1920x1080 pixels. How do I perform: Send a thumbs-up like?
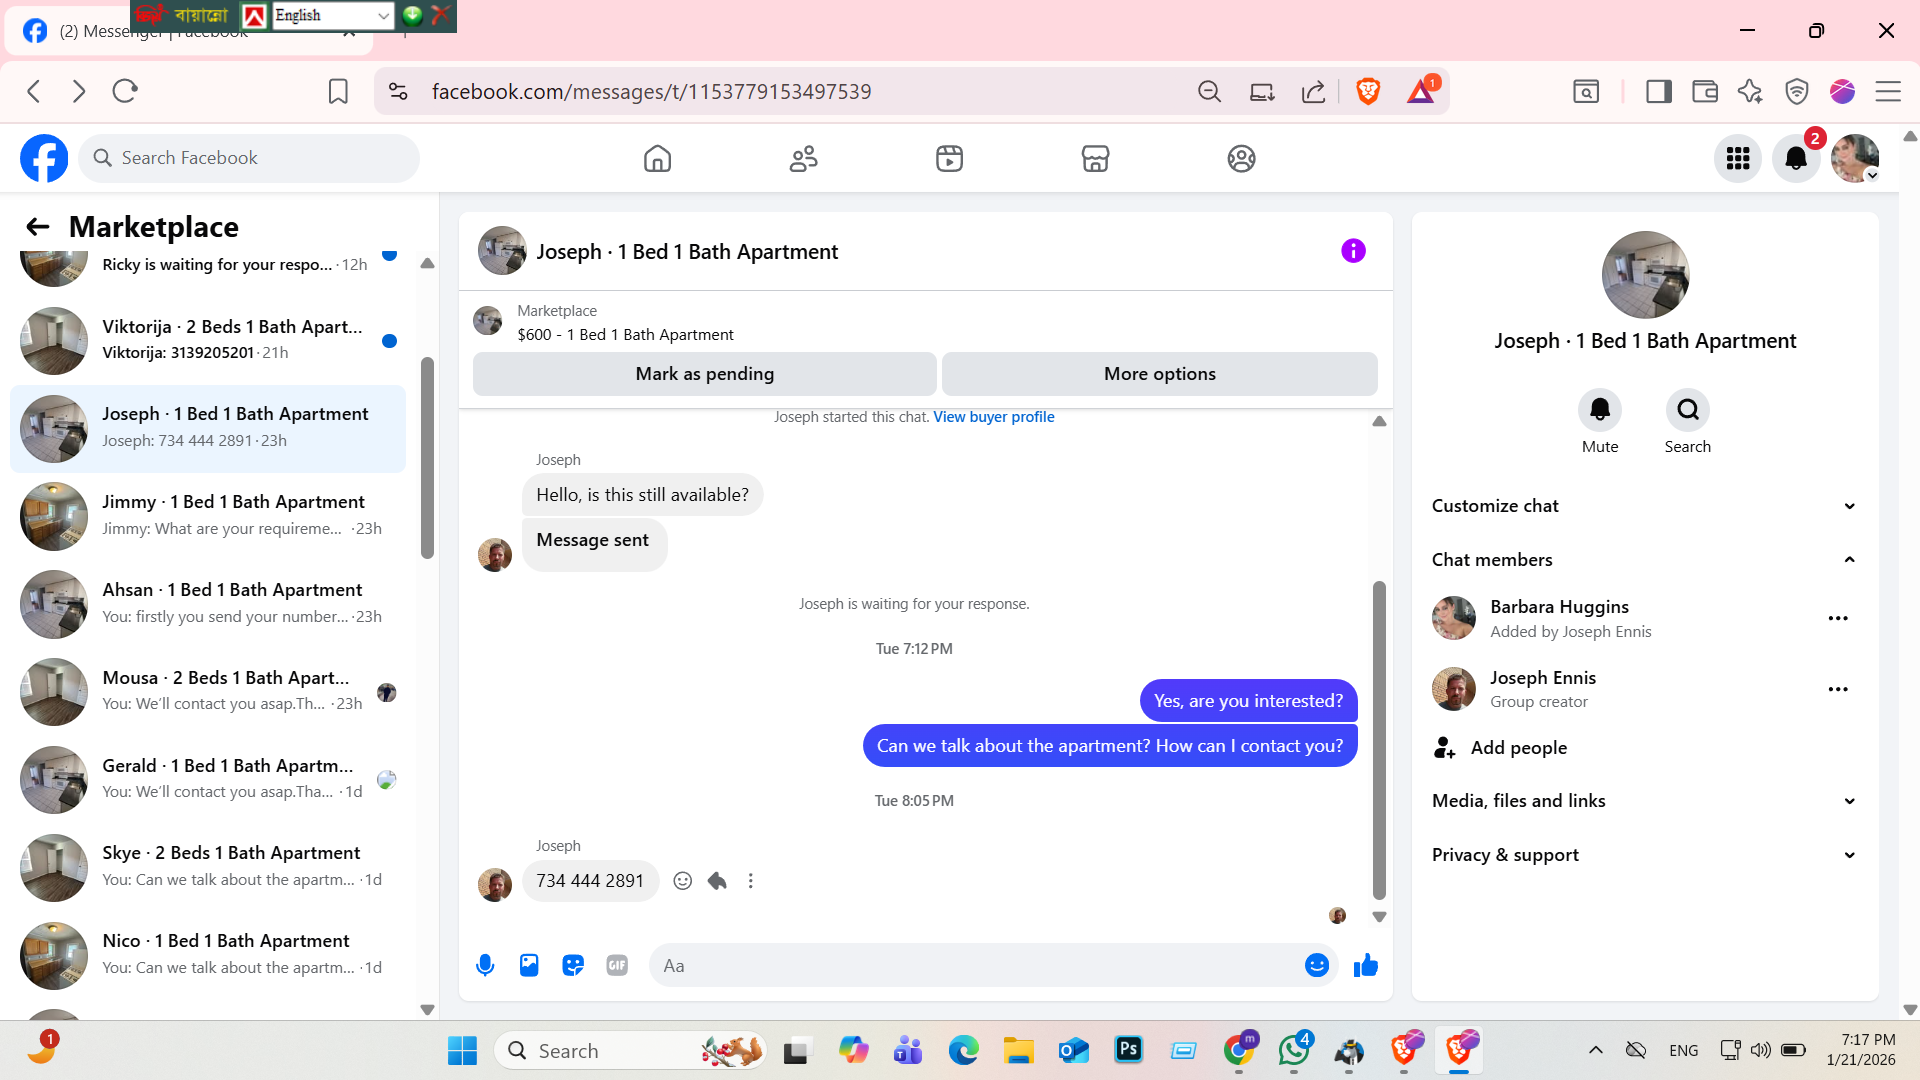coord(1366,965)
